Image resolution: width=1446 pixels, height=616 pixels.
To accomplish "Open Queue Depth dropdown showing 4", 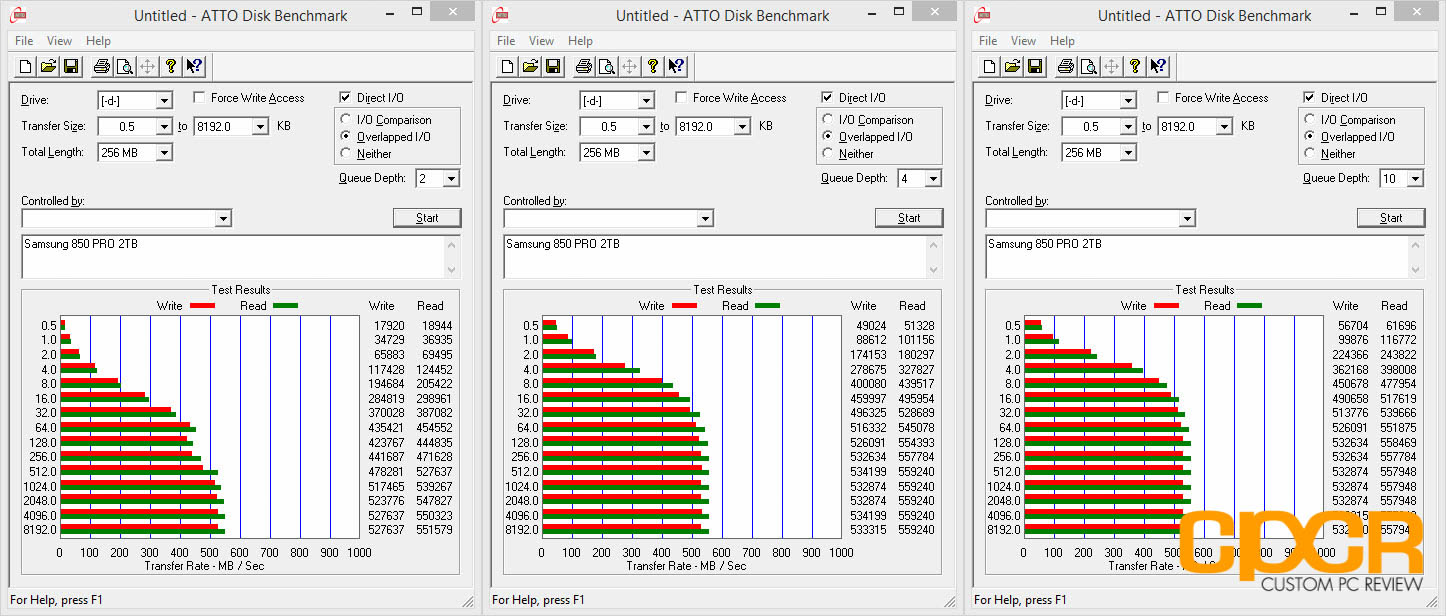I will point(933,179).
